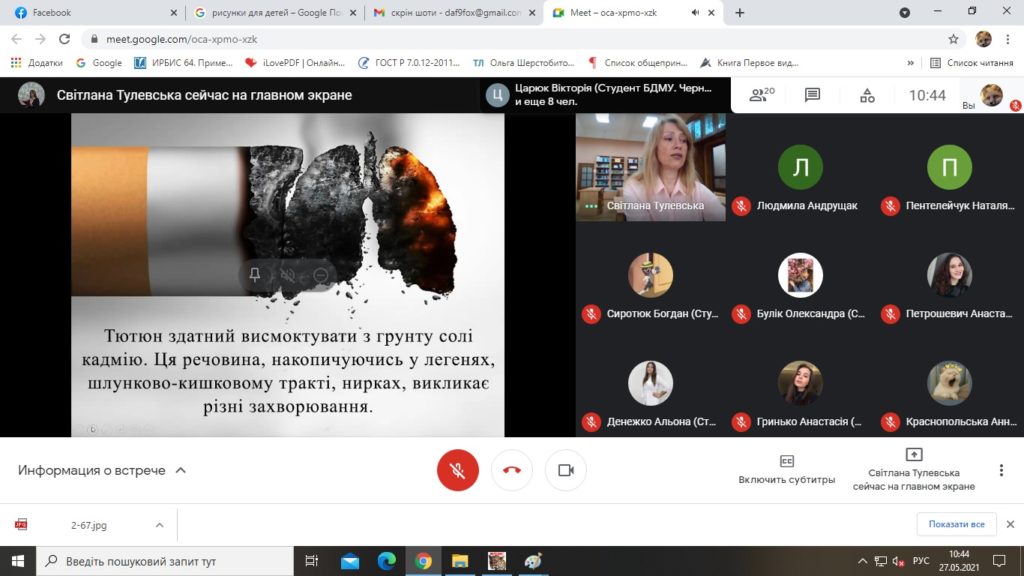Open the participants list showing 20 people
The image size is (1024, 576).
[x=761, y=95]
